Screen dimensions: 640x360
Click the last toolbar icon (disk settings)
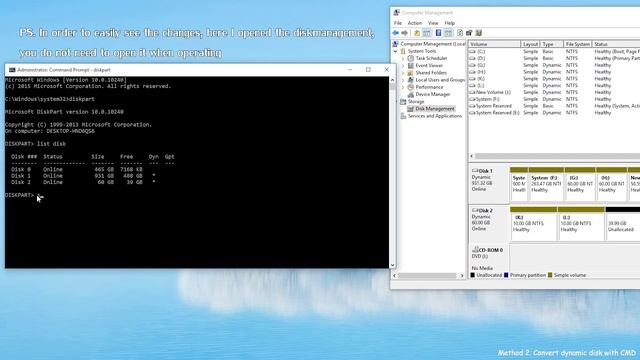479,33
